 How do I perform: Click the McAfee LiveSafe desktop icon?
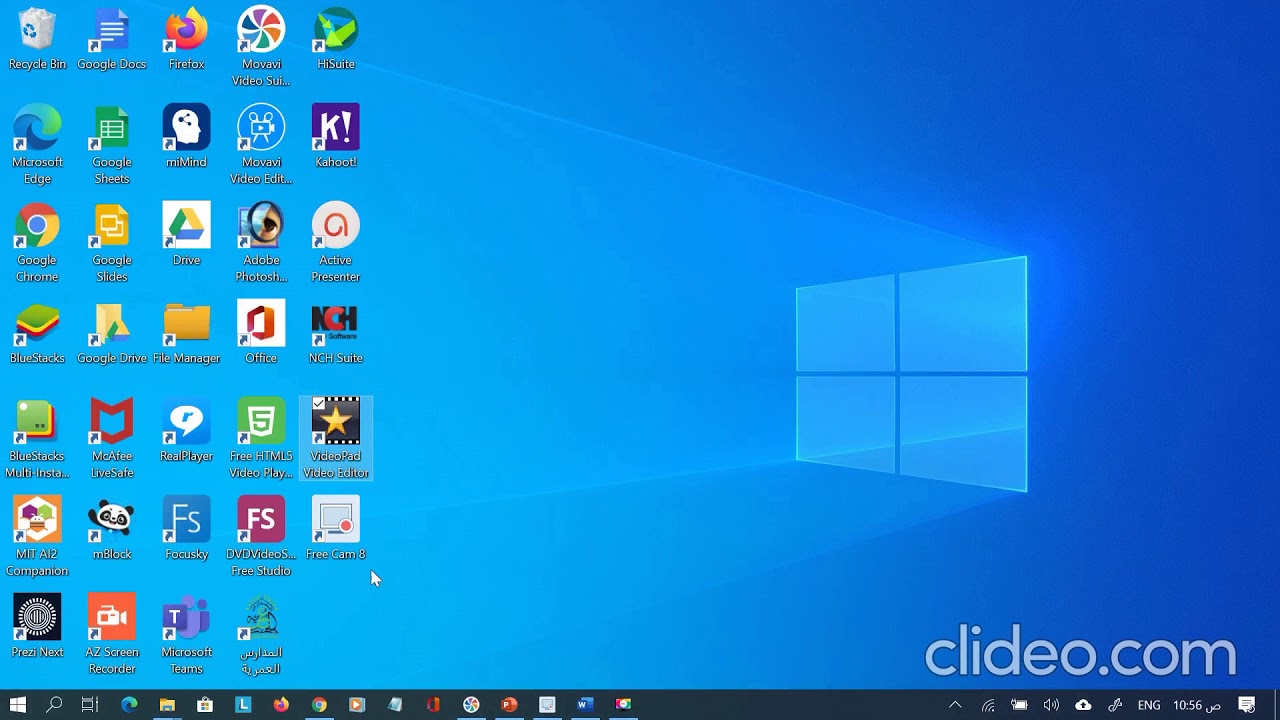[x=111, y=438]
